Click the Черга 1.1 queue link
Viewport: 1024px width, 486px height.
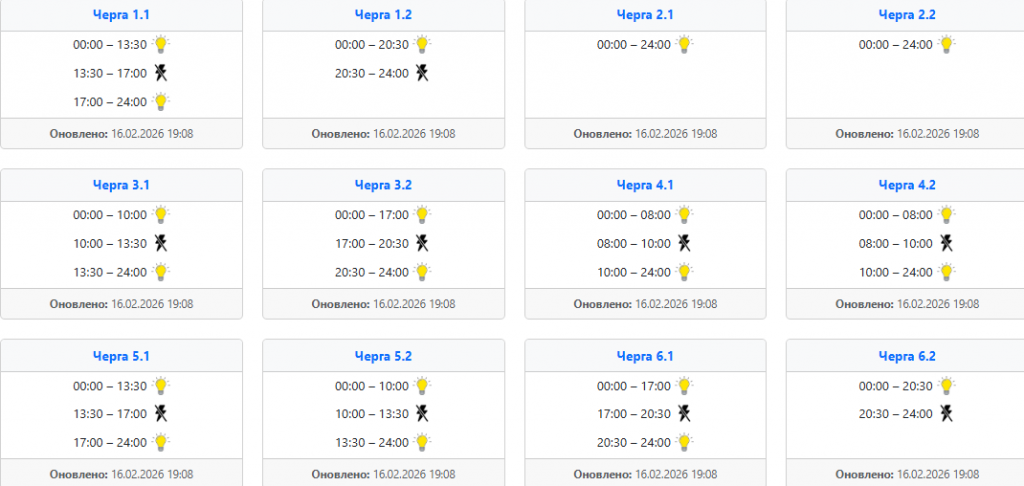(121, 14)
